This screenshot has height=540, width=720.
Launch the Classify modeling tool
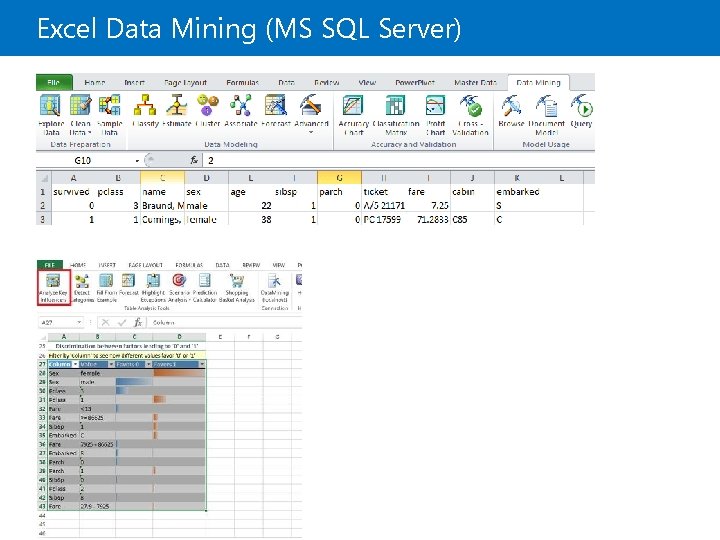[x=145, y=111]
